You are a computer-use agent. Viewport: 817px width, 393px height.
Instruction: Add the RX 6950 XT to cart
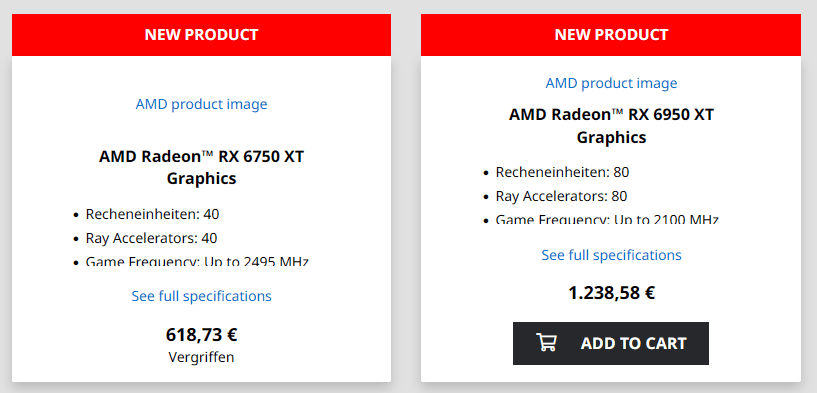tap(611, 343)
